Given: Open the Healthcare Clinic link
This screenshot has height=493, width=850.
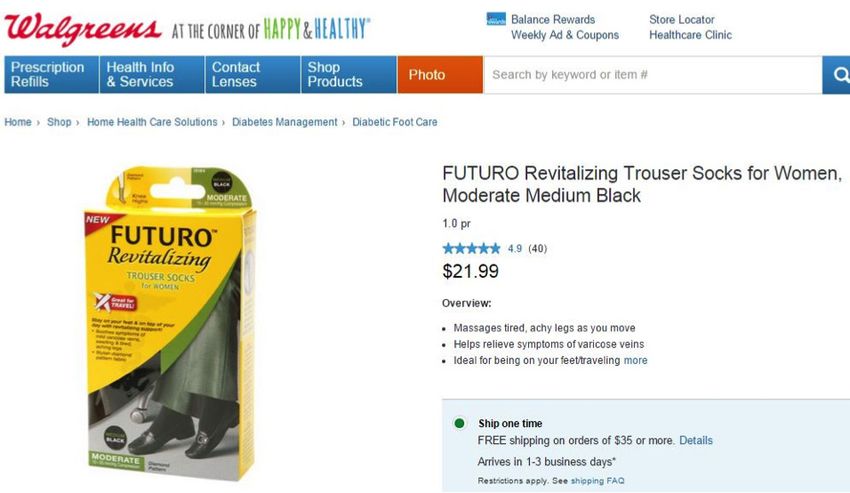Looking at the screenshot, I should [x=690, y=35].
